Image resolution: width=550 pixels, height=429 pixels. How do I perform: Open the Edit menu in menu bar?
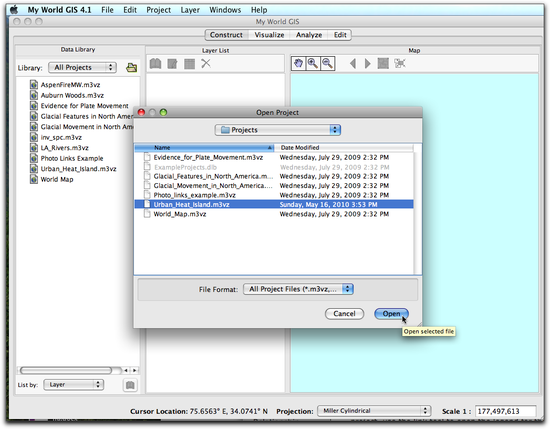coord(130,10)
